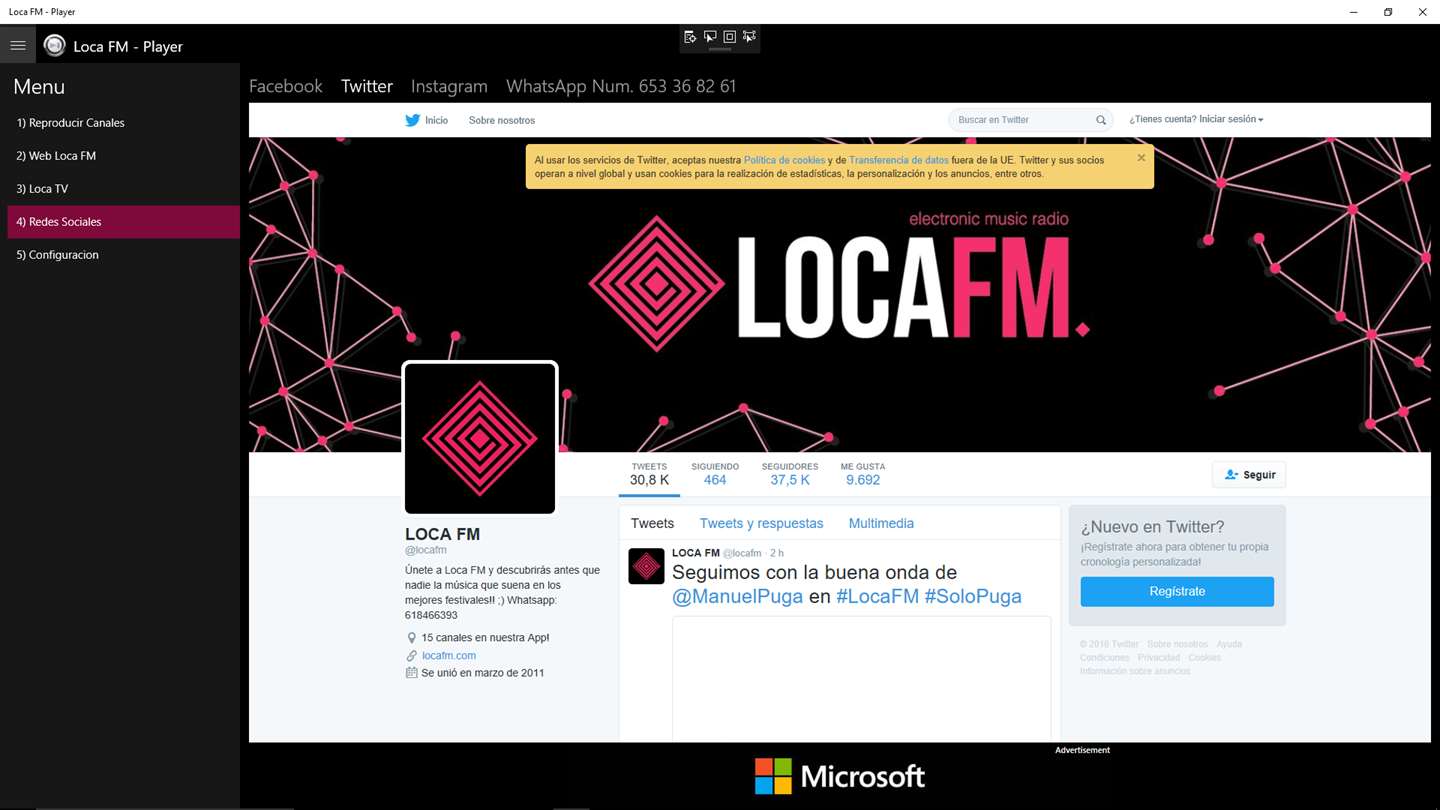Restore the window using the title bar button
The width and height of the screenshot is (1440, 810).
(1388, 12)
